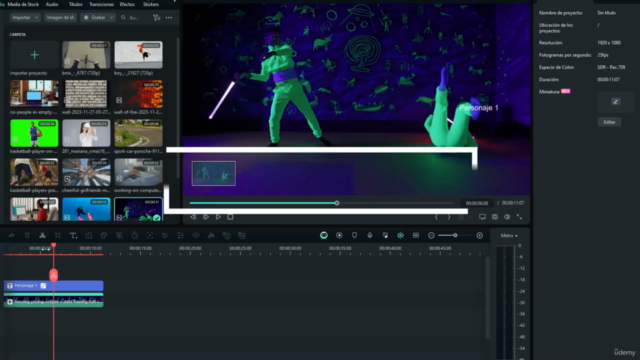Click the search magnifier icon in media panel
The image size is (640, 360).
click(x=123, y=18)
